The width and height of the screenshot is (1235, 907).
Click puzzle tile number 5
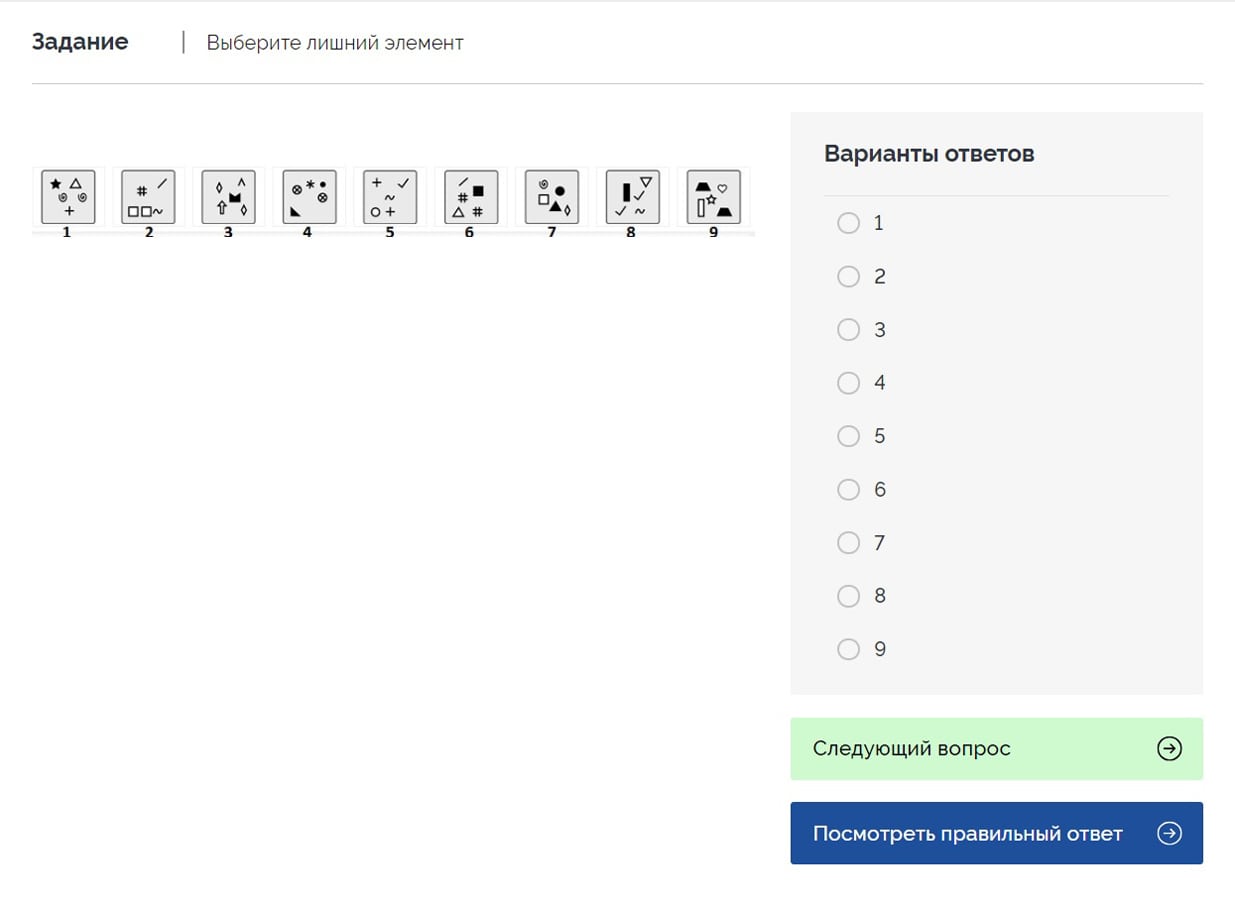[x=390, y=196]
